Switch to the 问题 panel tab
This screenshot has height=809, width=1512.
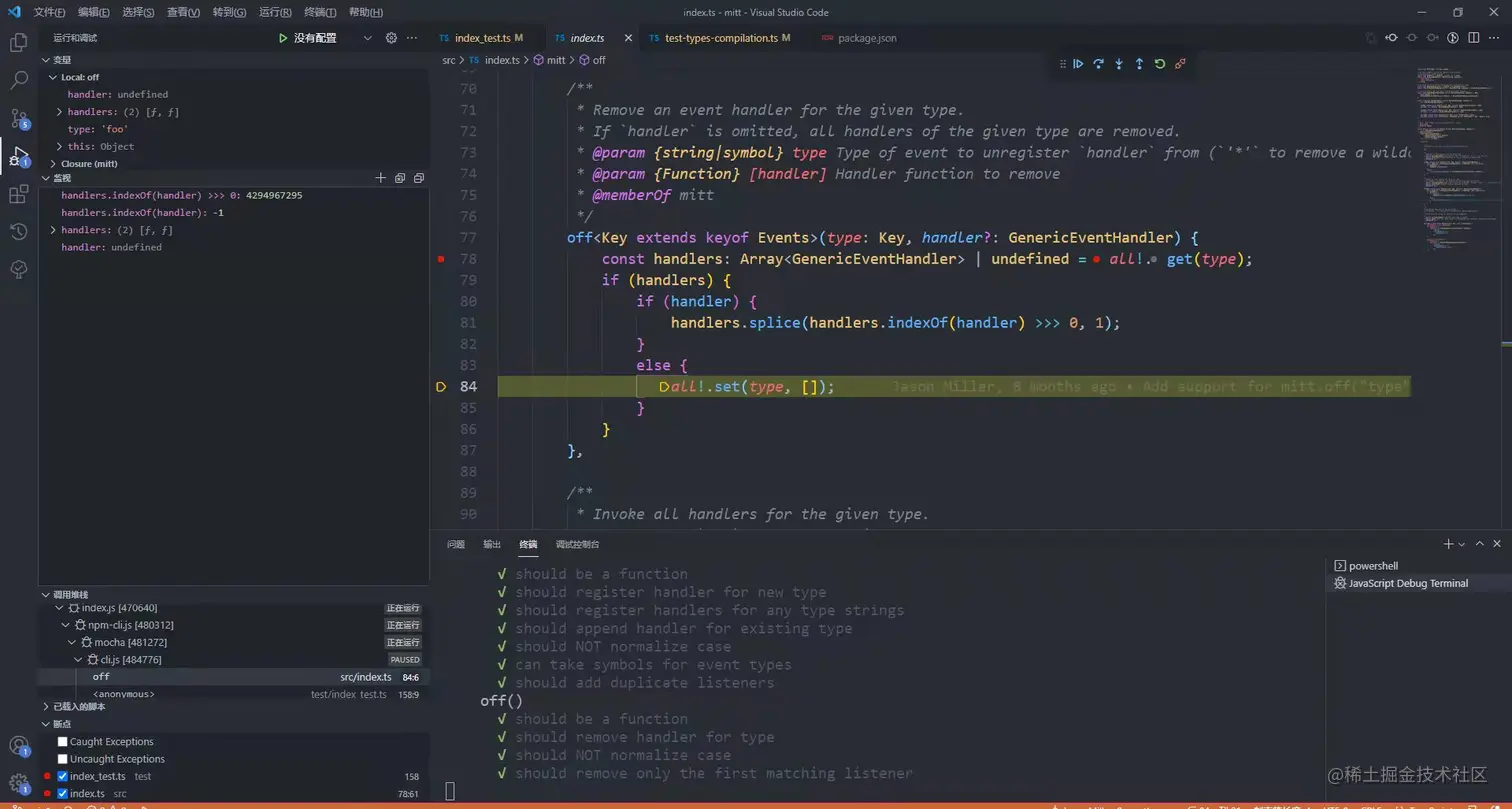point(456,544)
